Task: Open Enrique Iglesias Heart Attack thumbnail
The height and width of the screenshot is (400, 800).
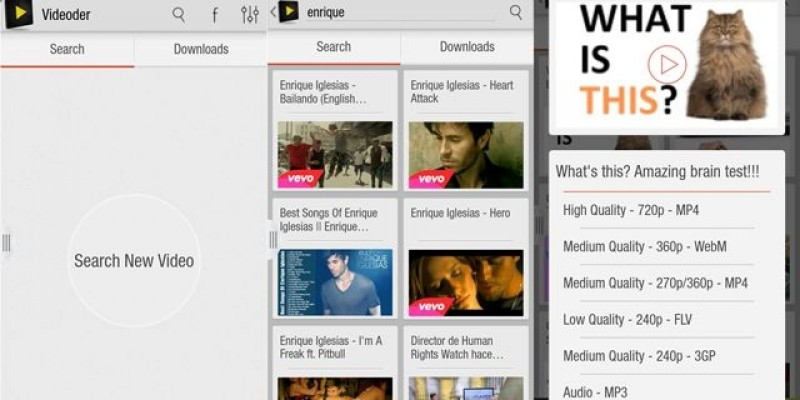Action: [466, 155]
